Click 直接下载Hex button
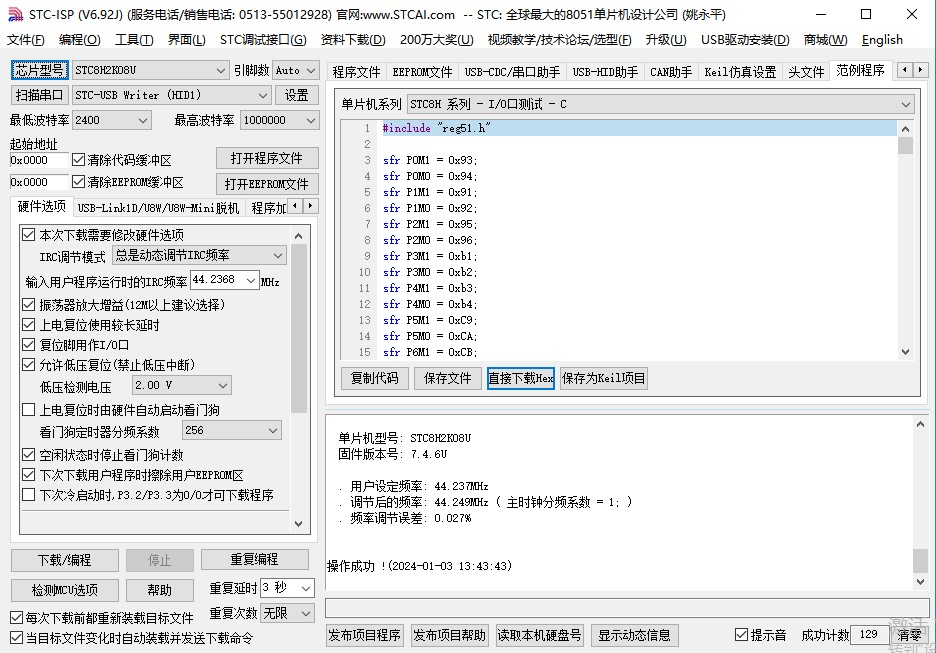Viewport: 936px width, 653px height. click(x=521, y=378)
